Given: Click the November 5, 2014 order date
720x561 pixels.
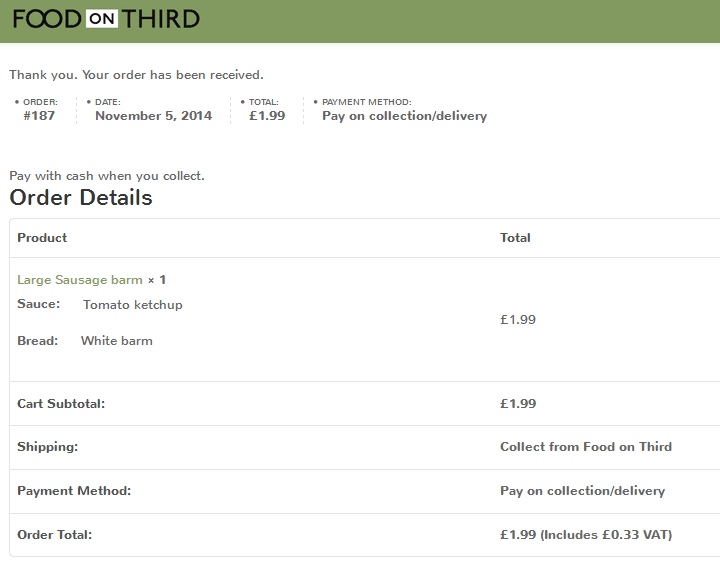Looking at the screenshot, I should pyautogui.click(x=153, y=116).
